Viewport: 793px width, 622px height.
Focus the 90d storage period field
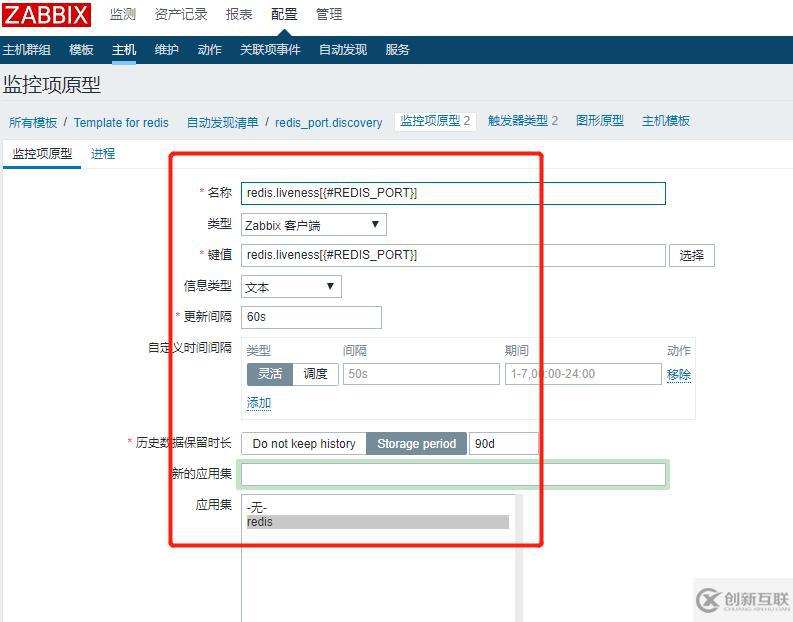(x=504, y=443)
